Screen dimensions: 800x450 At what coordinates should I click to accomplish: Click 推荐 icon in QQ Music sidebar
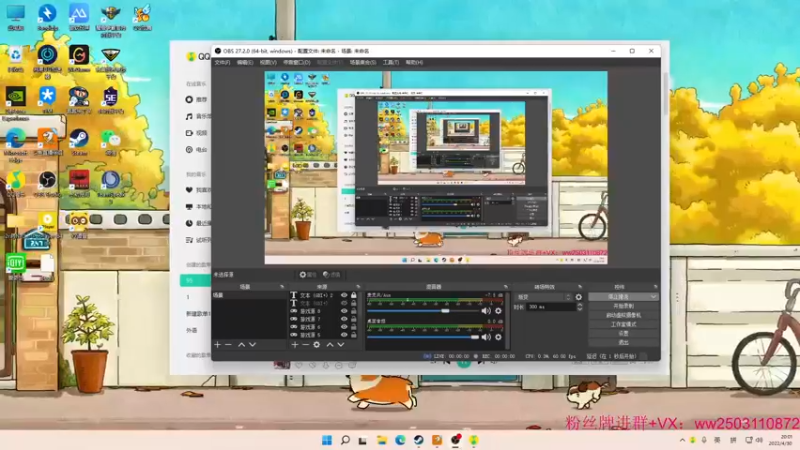pyautogui.click(x=189, y=99)
